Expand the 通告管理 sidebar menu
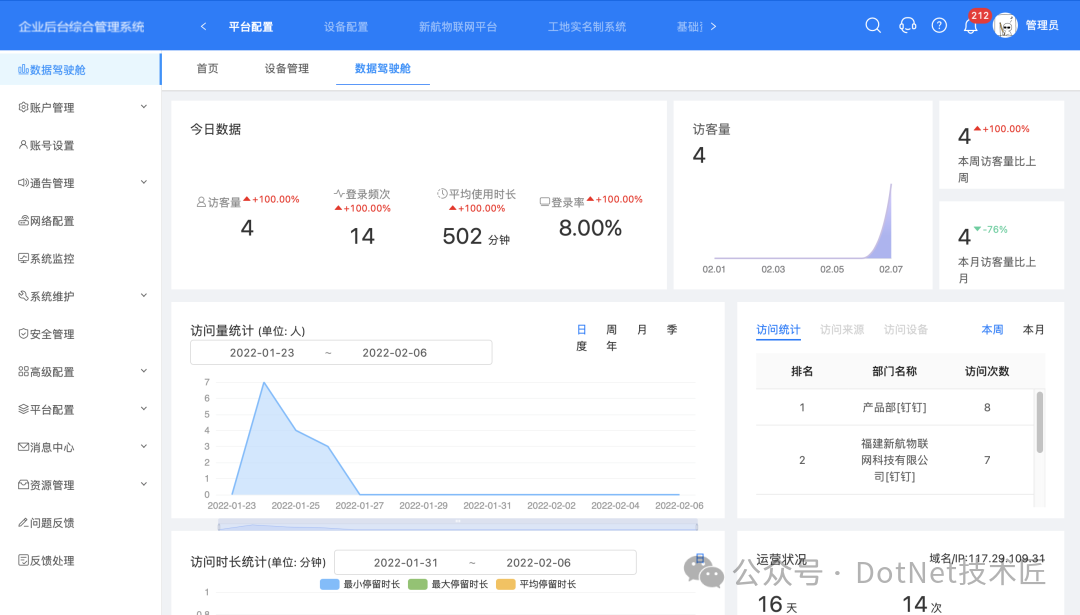The image size is (1080, 615). click(81, 183)
